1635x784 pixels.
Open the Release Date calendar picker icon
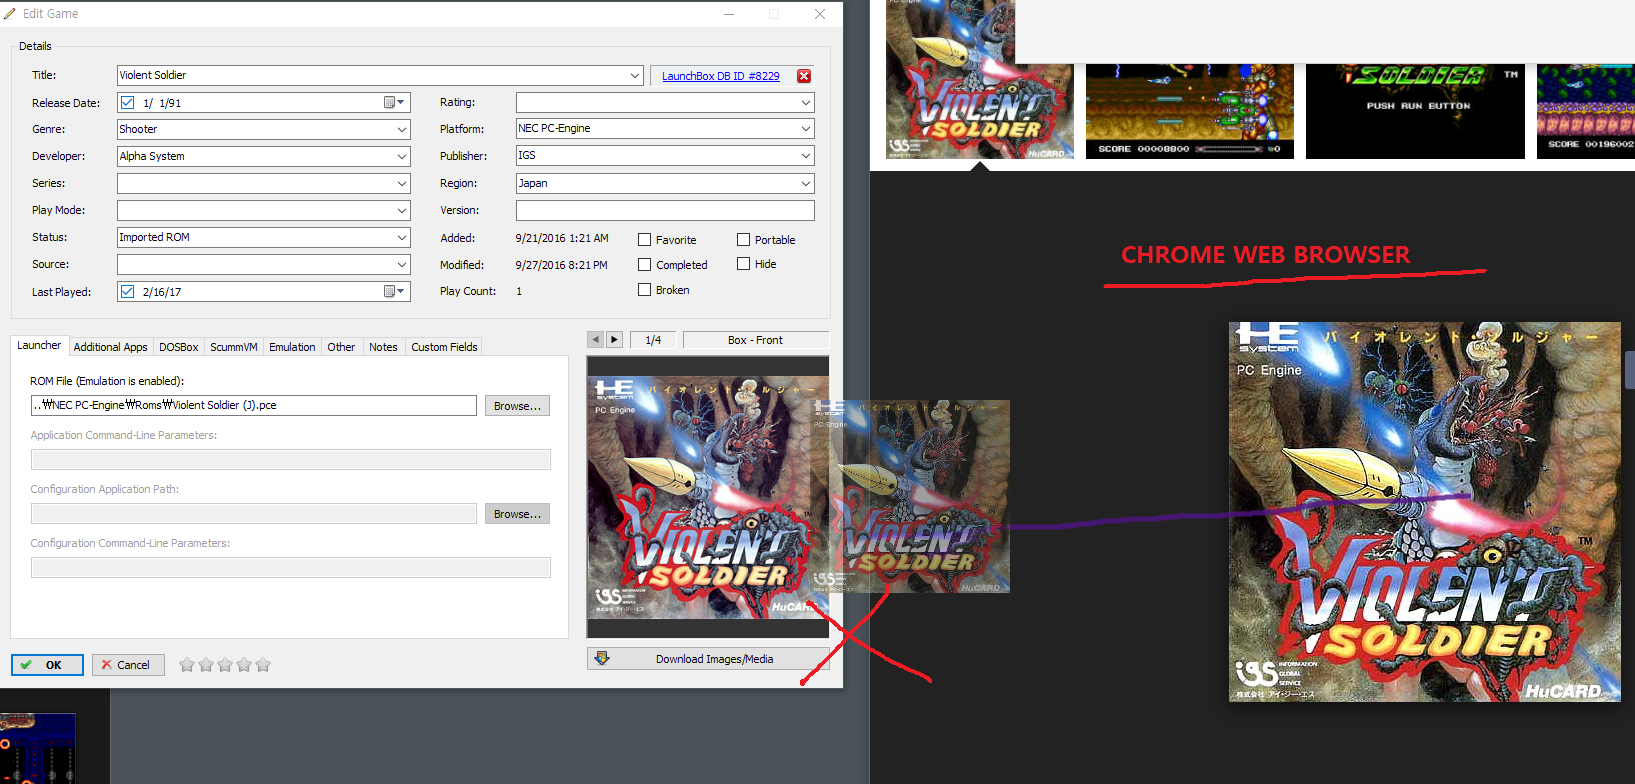390,102
